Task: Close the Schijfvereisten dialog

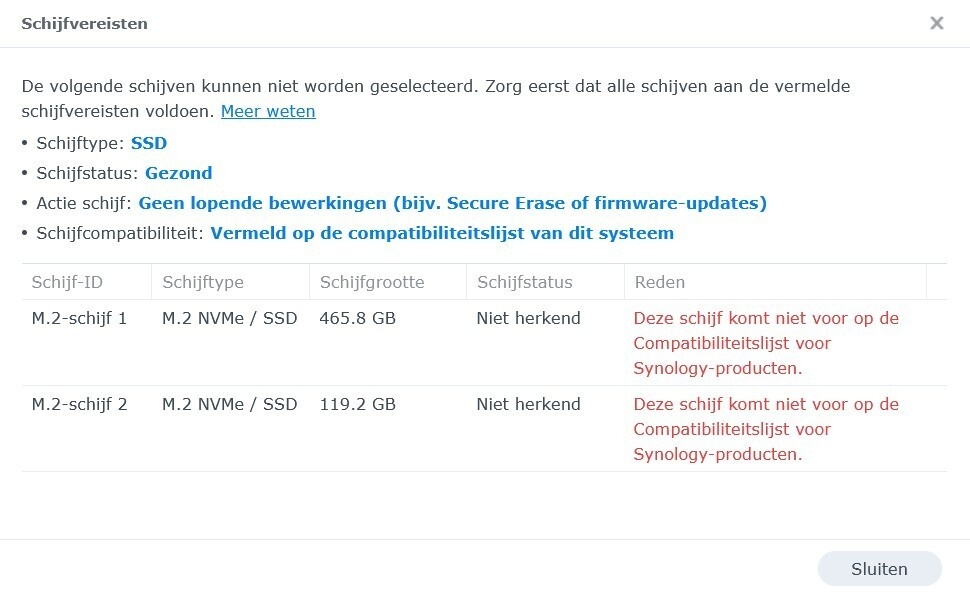Action: pos(937,23)
